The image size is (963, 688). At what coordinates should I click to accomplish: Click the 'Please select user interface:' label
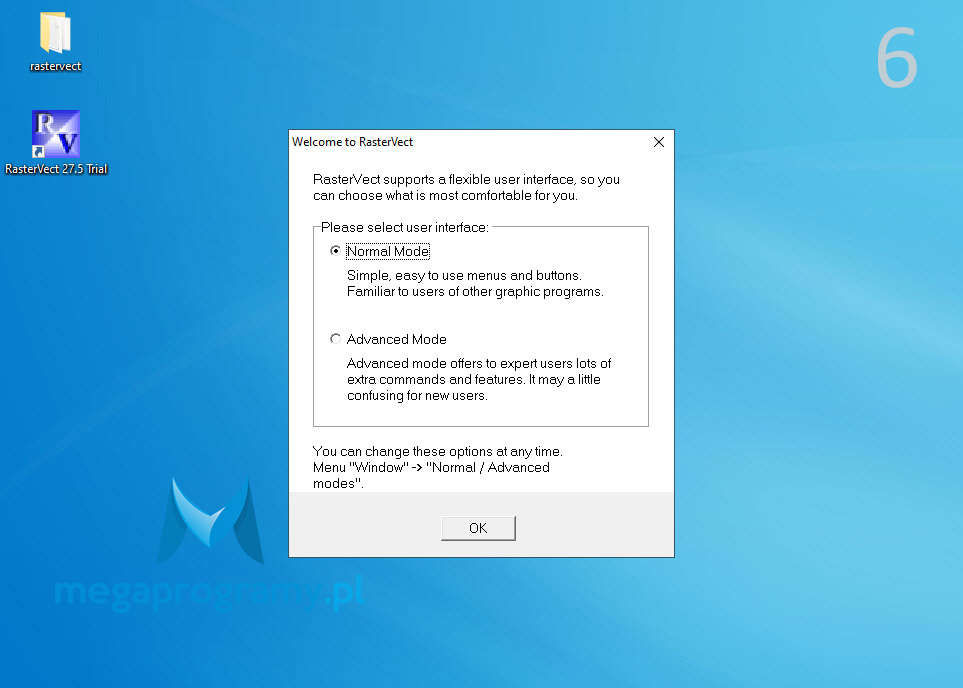tap(405, 227)
